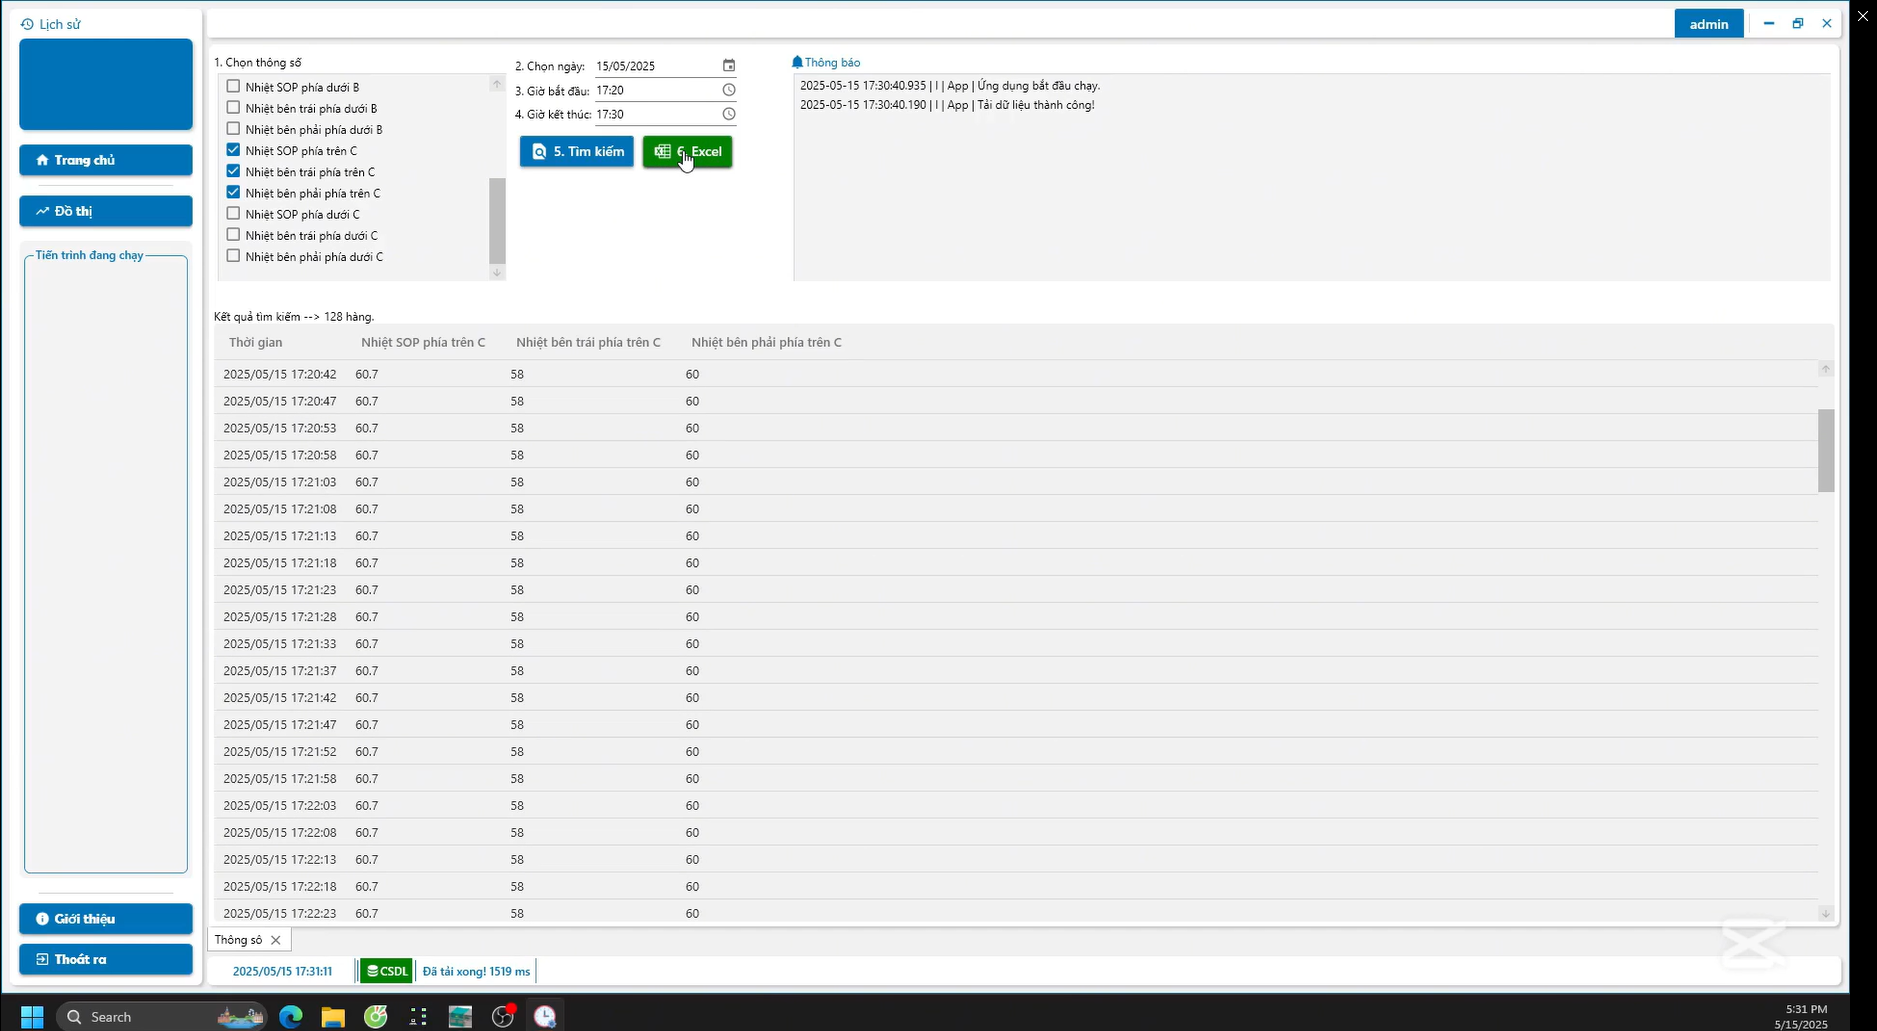This screenshot has height=1031, width=1877.
Task: Open Microsoft Edge from the taskbar
Action: point(291,1017)
